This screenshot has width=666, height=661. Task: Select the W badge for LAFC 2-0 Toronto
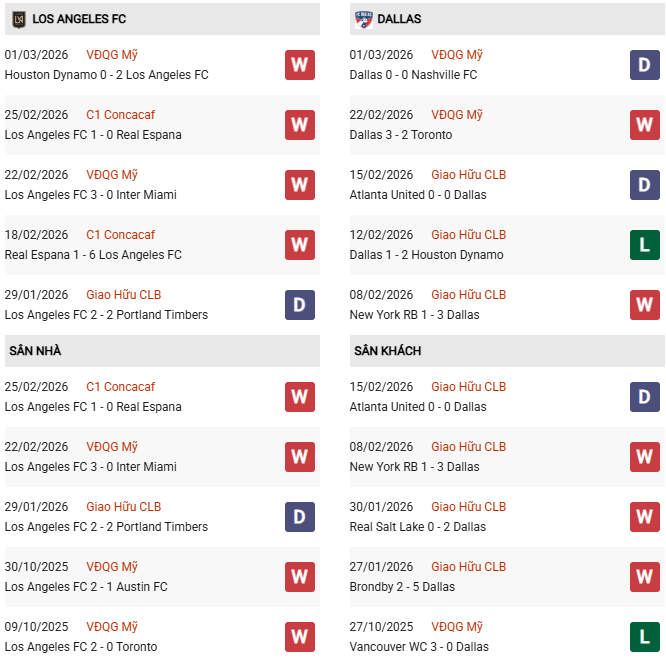pos(299,637)
